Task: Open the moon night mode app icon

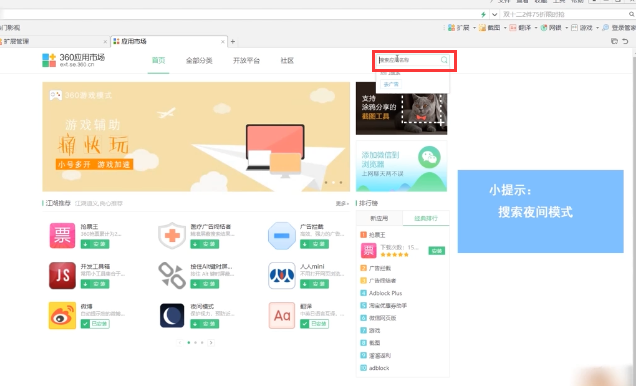Action: click(x=172, y=315)
